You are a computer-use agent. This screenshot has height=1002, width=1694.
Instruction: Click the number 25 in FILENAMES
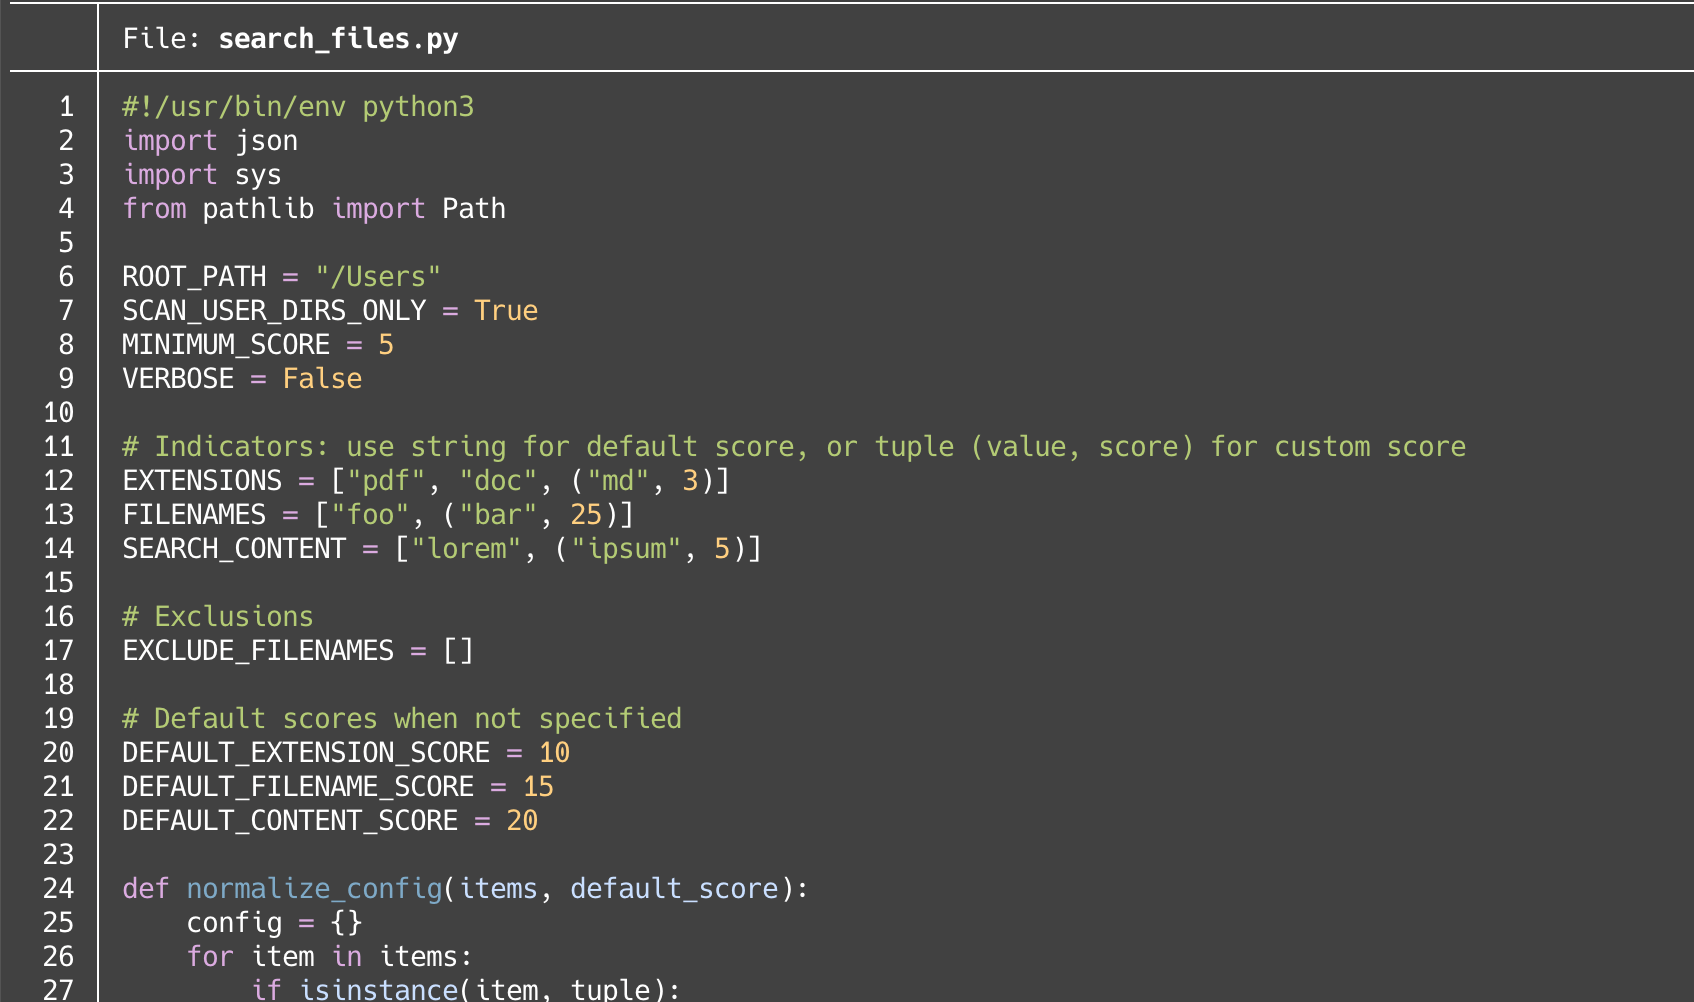click(586, 515)
